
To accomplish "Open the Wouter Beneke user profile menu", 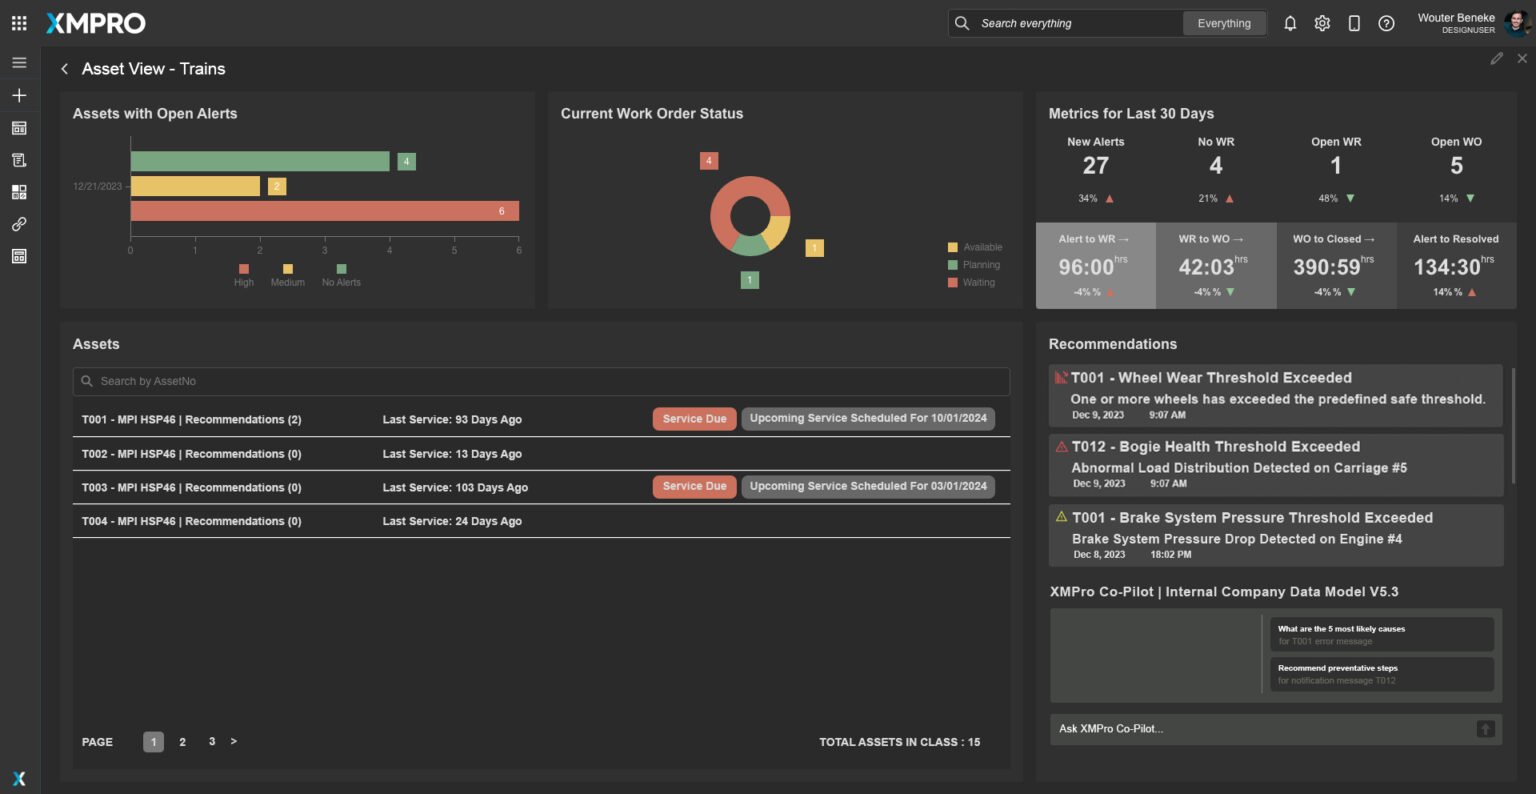I will click(x=1472, y=23).
